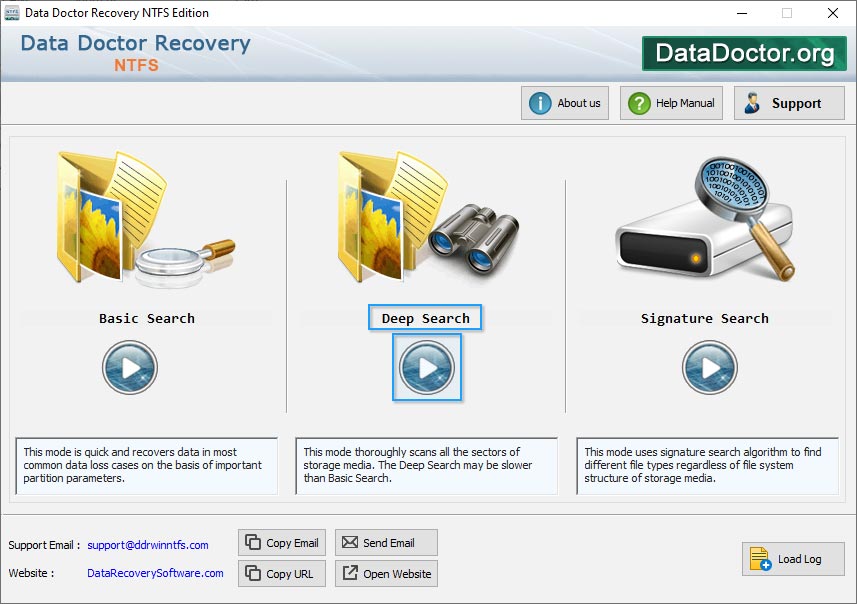This screenshot has height=604, width=857.
Task: Start the Deep Search play button
Action: 426,367
